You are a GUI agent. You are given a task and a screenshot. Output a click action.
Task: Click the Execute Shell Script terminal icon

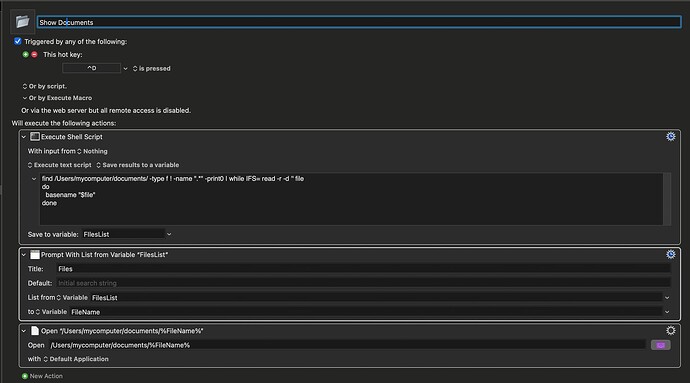[x=35, y=137]
